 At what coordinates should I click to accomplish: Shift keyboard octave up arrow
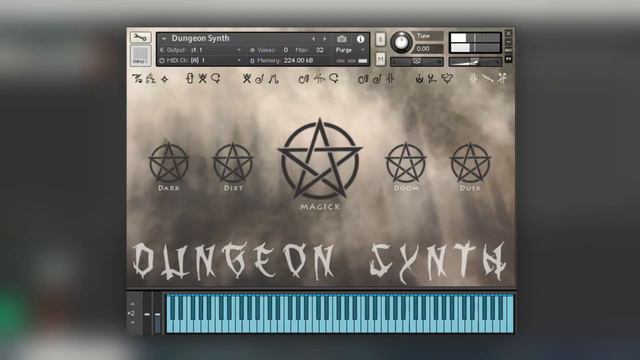click(x=132, y=304)
